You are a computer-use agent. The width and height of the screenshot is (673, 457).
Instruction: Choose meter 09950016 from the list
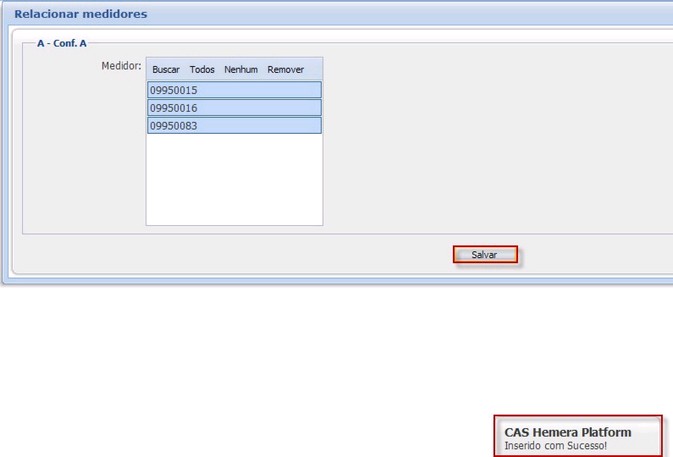coord(234,108)
